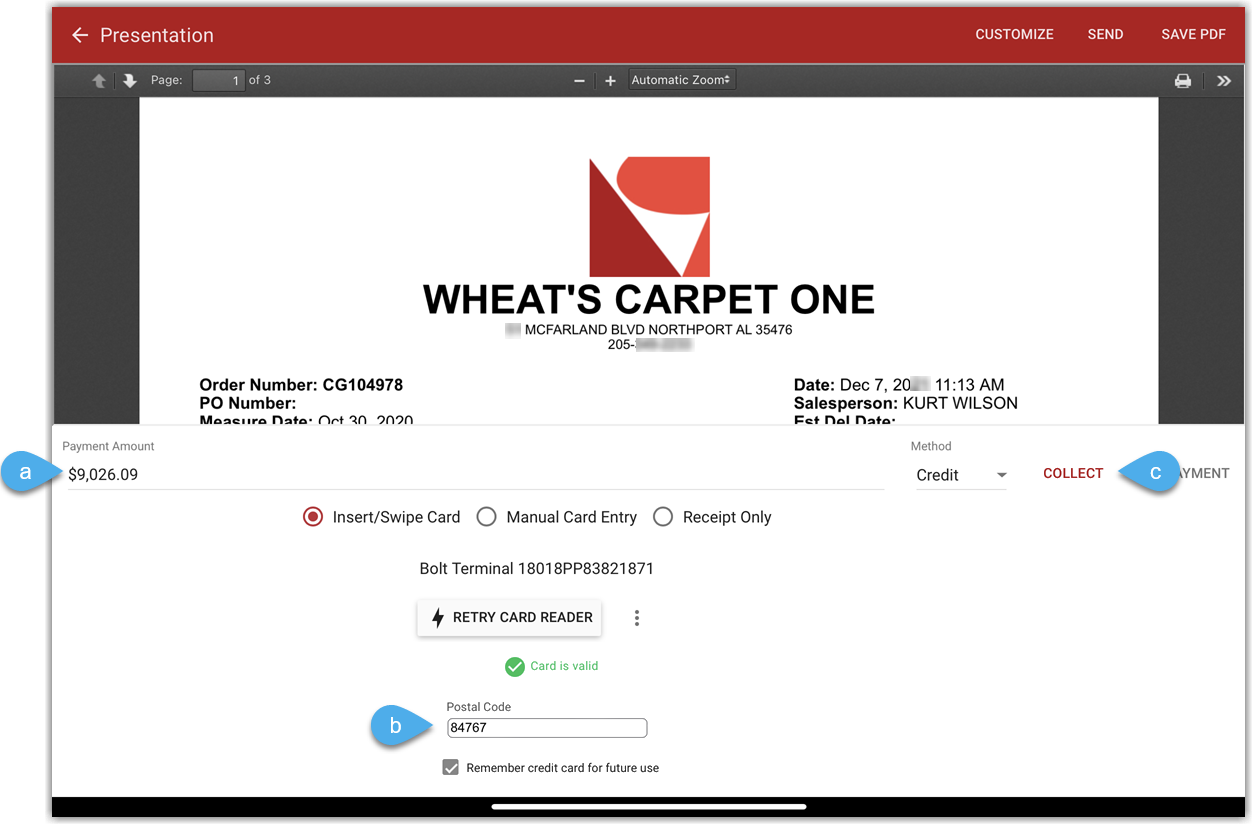The height and width of the screenshot is (825, 1253).
Task: Click RETRY CARD READER button
Action: coord(509,618)
